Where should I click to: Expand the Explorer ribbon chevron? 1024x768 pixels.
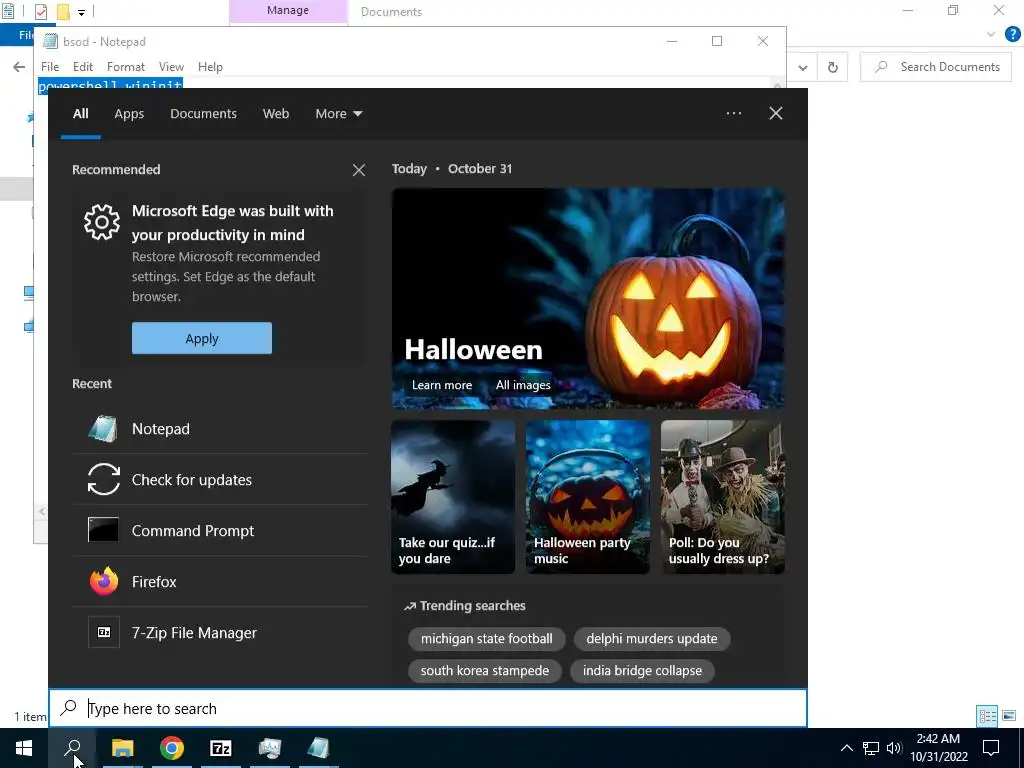click(991, 34)
